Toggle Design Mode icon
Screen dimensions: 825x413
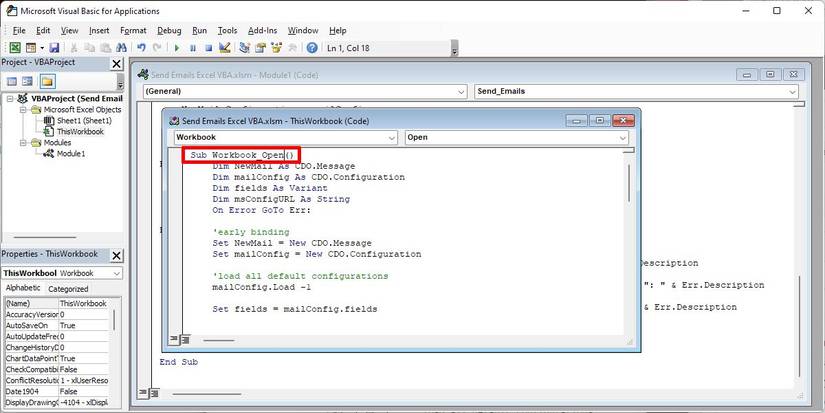tap(225, 48)
